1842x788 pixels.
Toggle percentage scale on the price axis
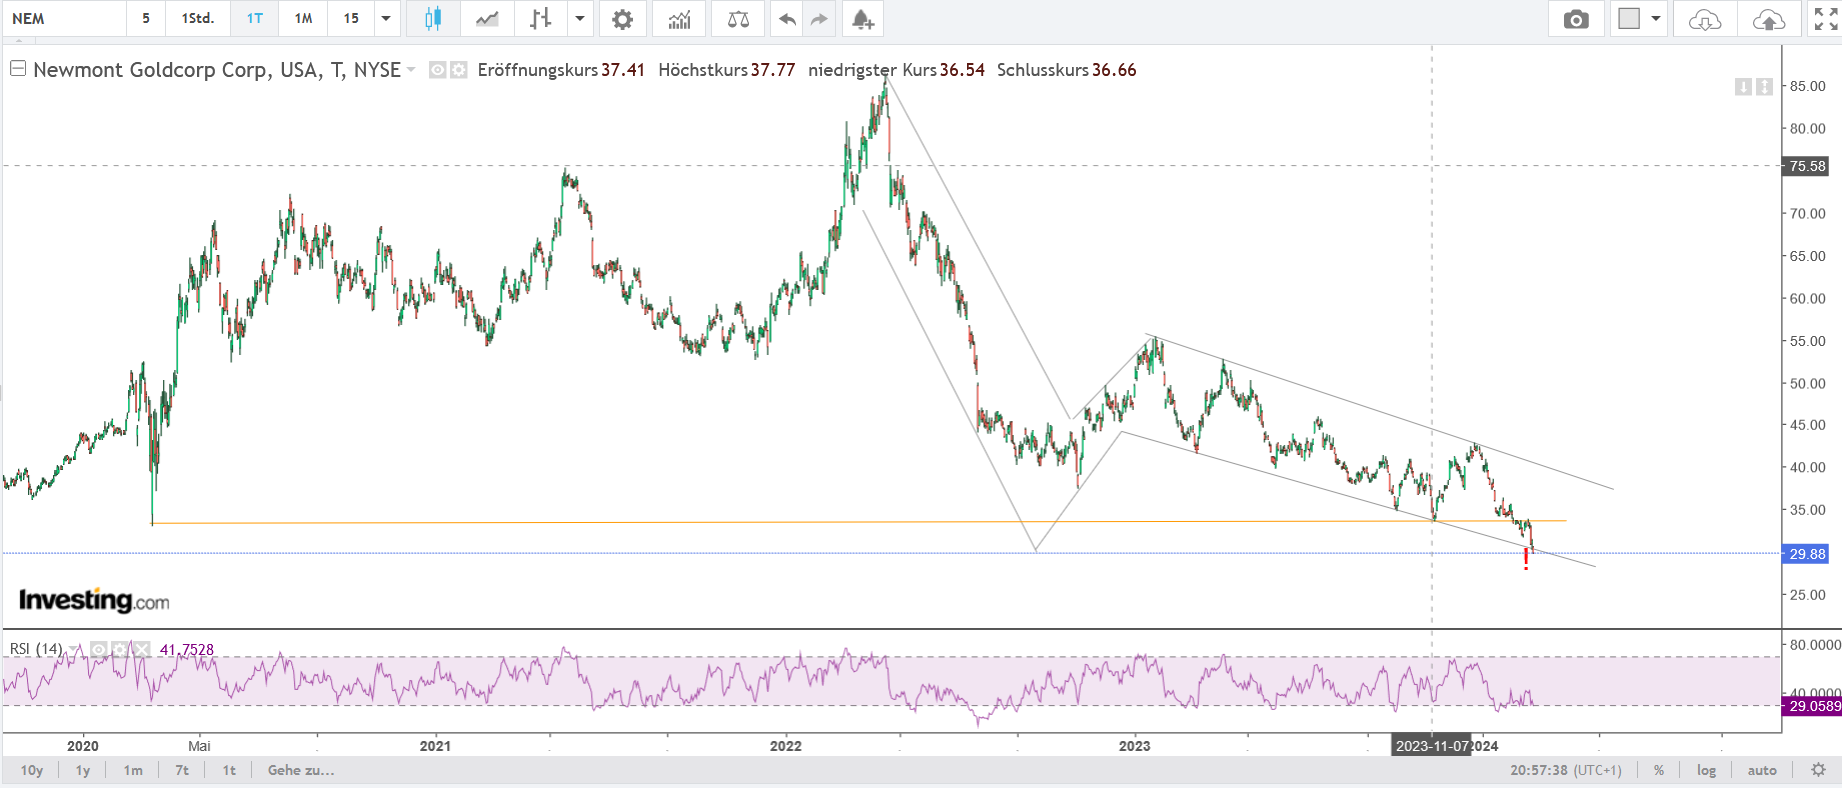click(x=1659, y=770)
